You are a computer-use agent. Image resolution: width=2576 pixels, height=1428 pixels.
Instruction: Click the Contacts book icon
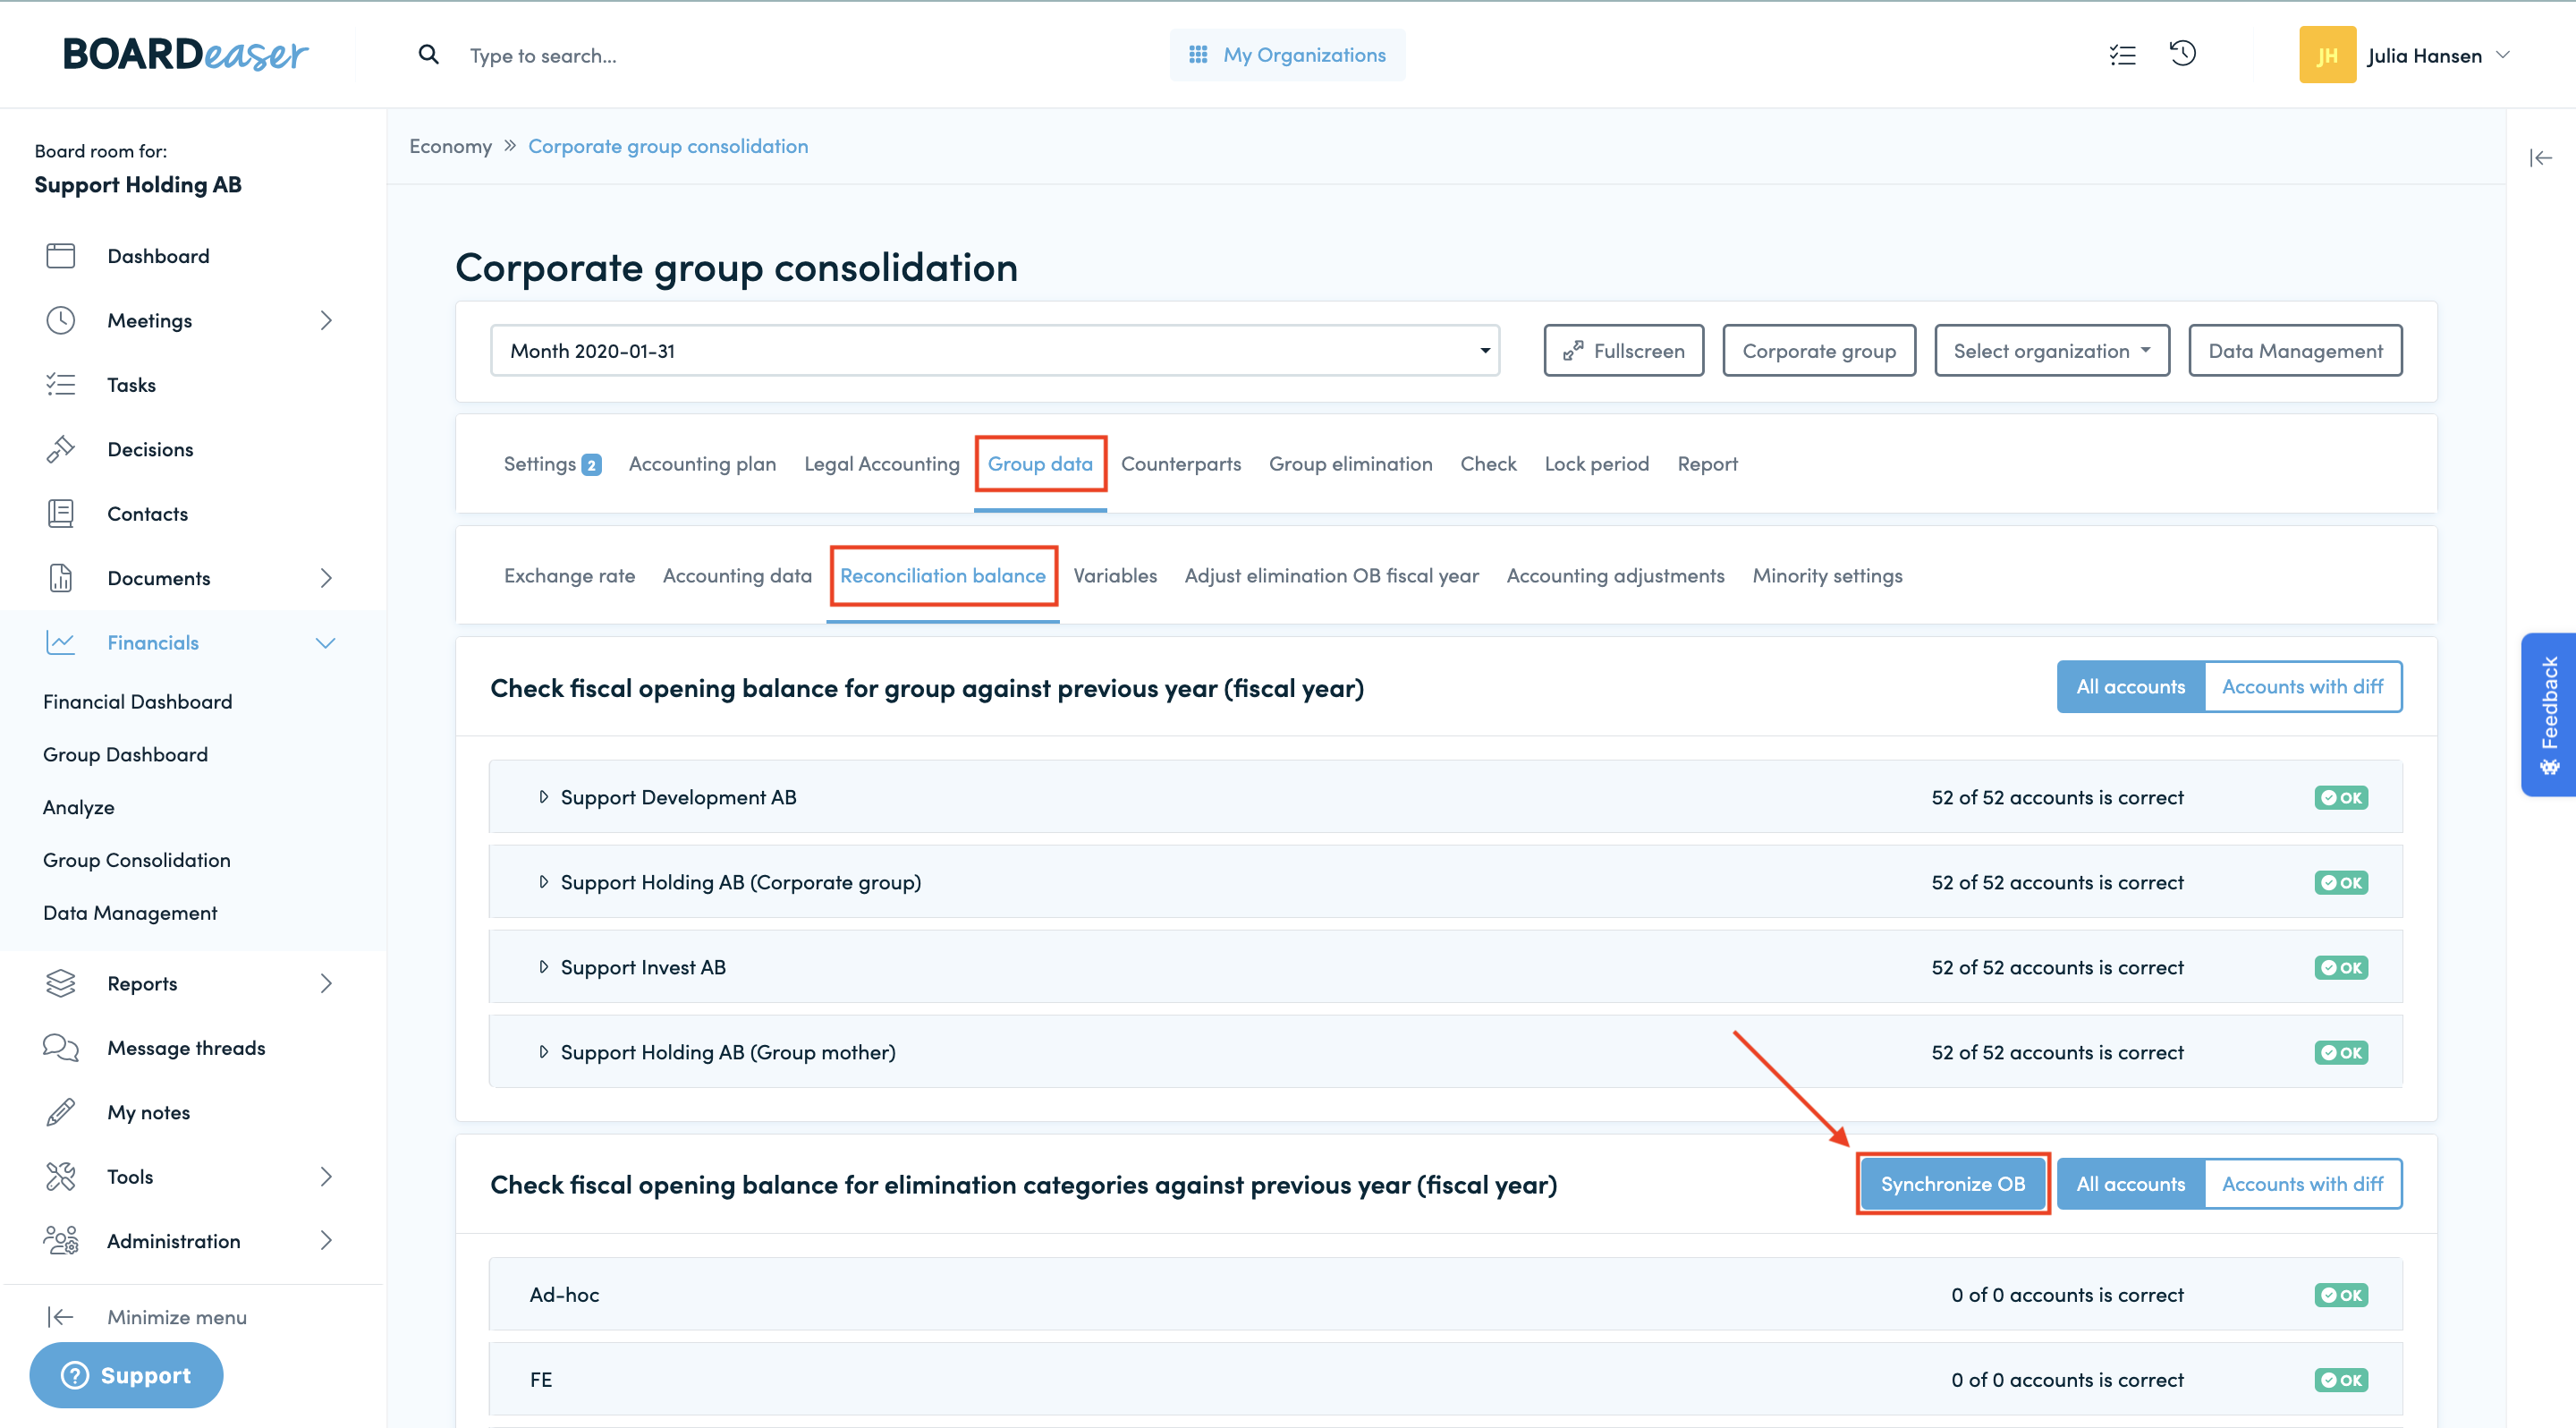point(61,514)
